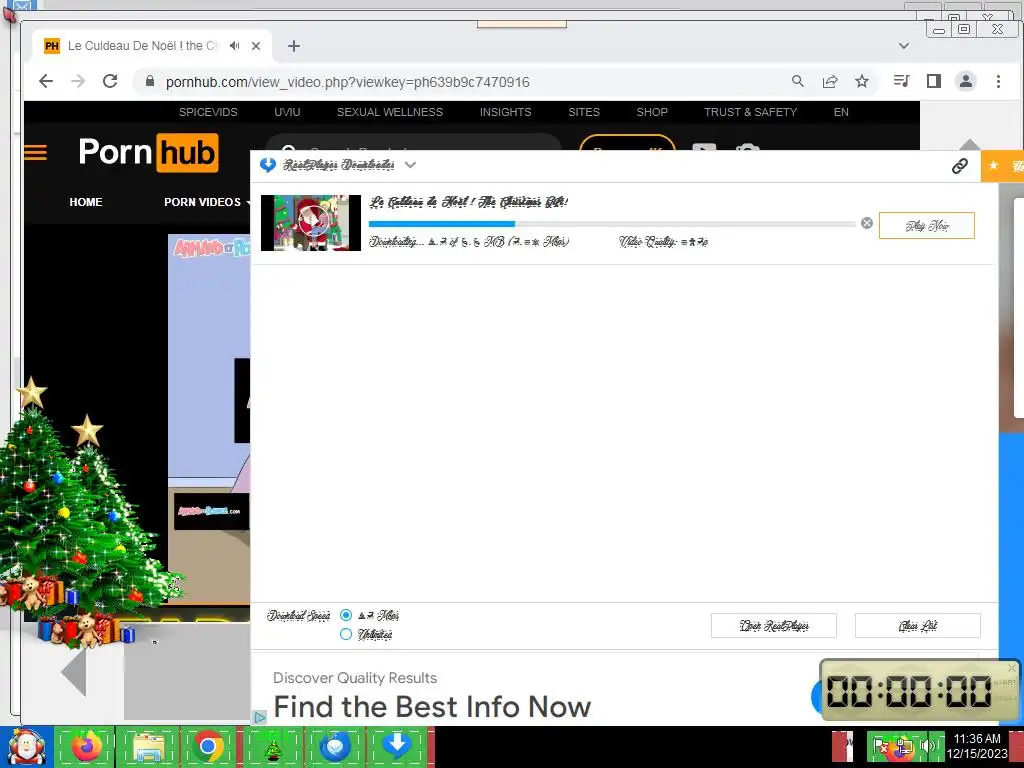Switch to Chrome on the taskbar

pos(208,746)
